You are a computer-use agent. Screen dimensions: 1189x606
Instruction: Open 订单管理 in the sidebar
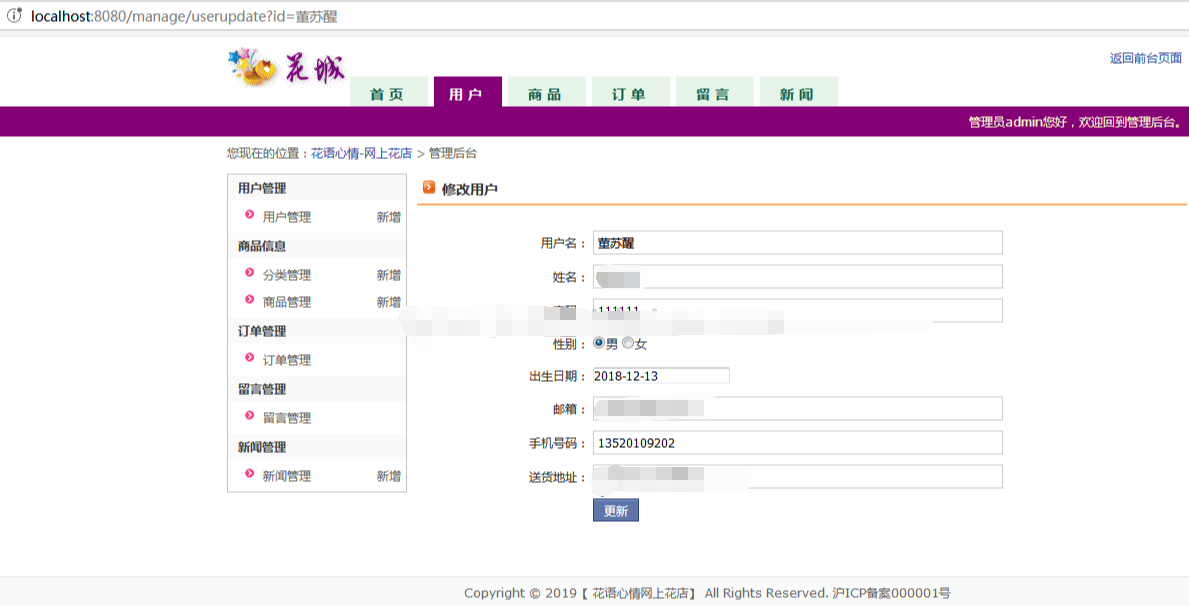click(287, 360)
